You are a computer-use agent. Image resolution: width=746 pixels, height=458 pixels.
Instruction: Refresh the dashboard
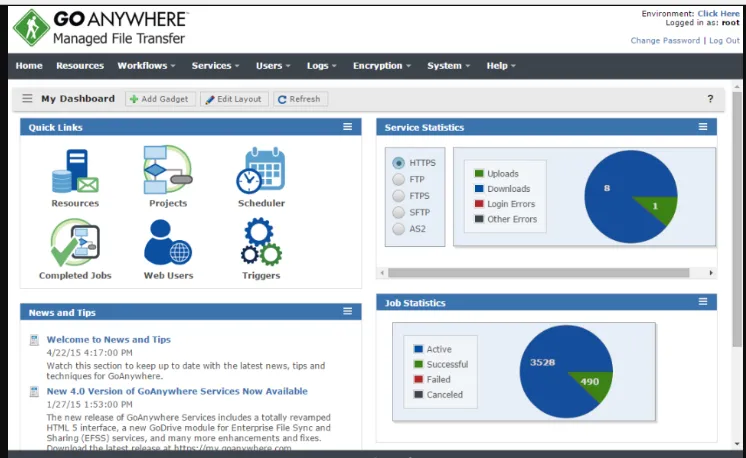(300, 99)
